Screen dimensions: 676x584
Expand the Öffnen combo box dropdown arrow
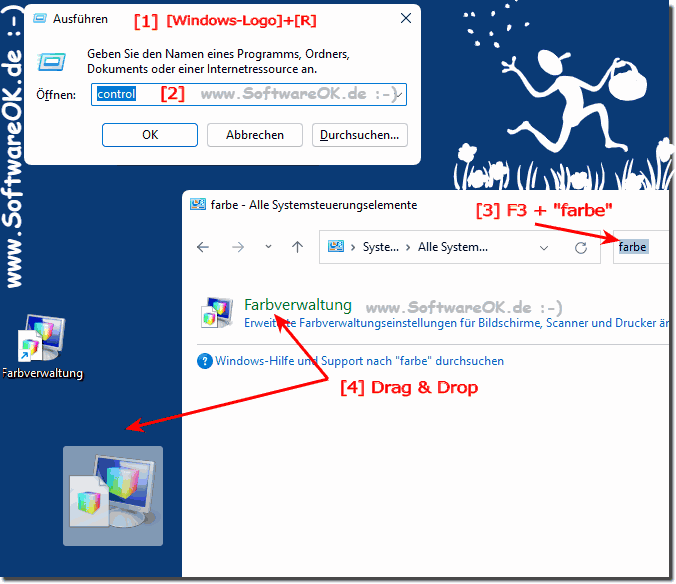[399, 94]
